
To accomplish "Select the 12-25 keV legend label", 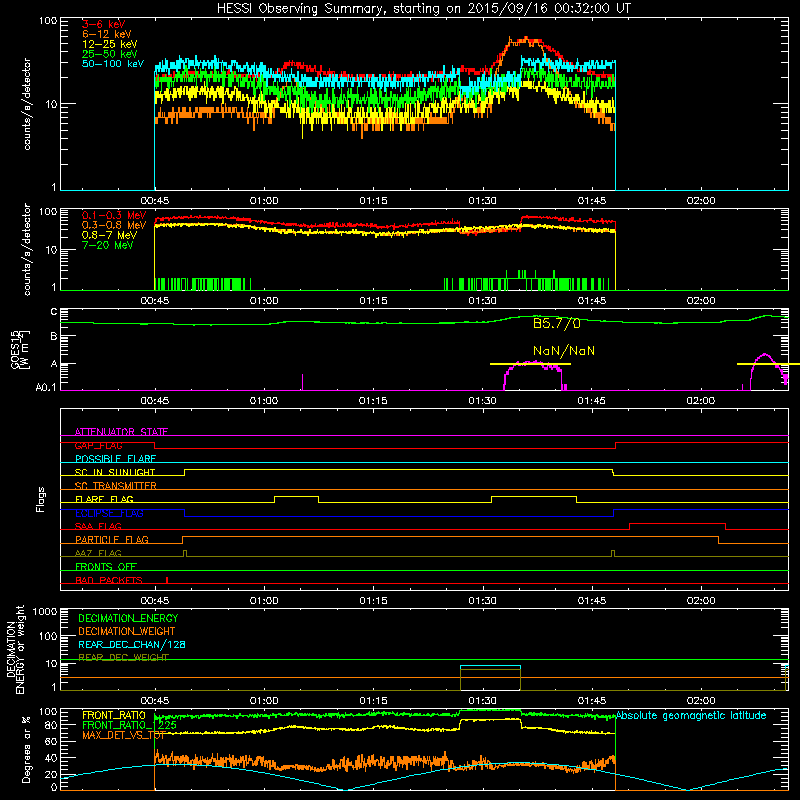I will [110, 44].
